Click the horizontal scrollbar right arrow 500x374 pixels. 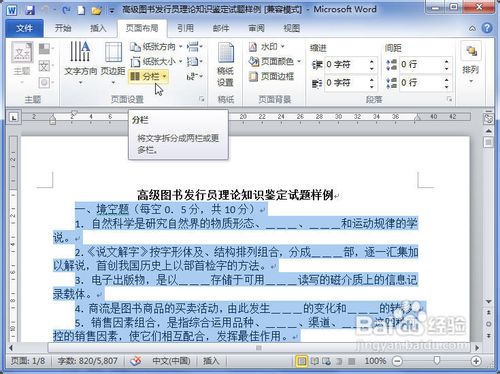point(477,348)
